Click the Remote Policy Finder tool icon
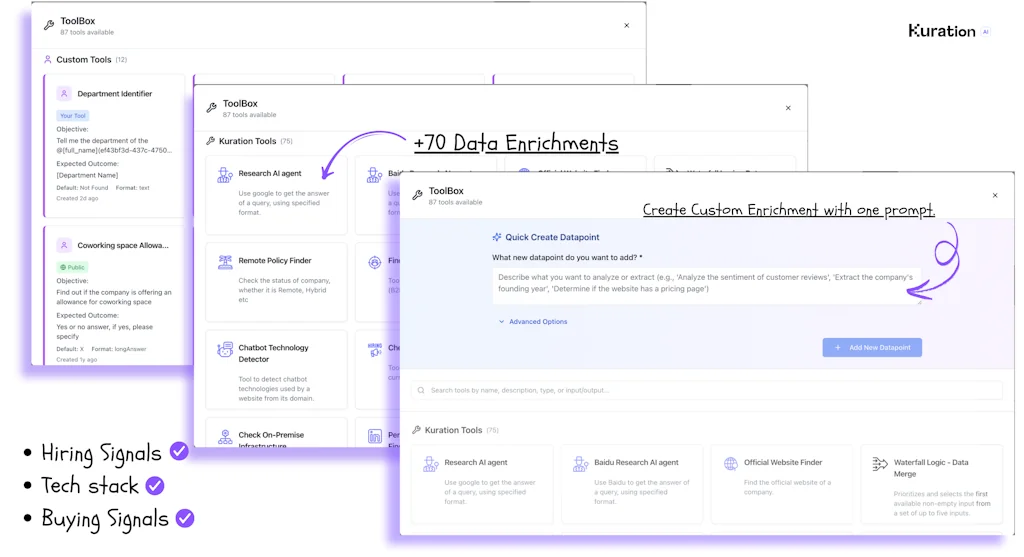 tap(225, 262)
